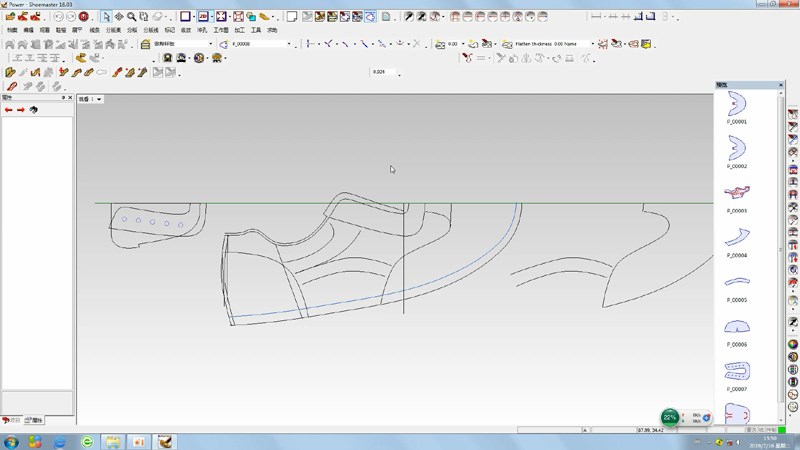Click the red back arrow in properties panel
Viewport: 800px width, 450px height.
click(9, 109)
